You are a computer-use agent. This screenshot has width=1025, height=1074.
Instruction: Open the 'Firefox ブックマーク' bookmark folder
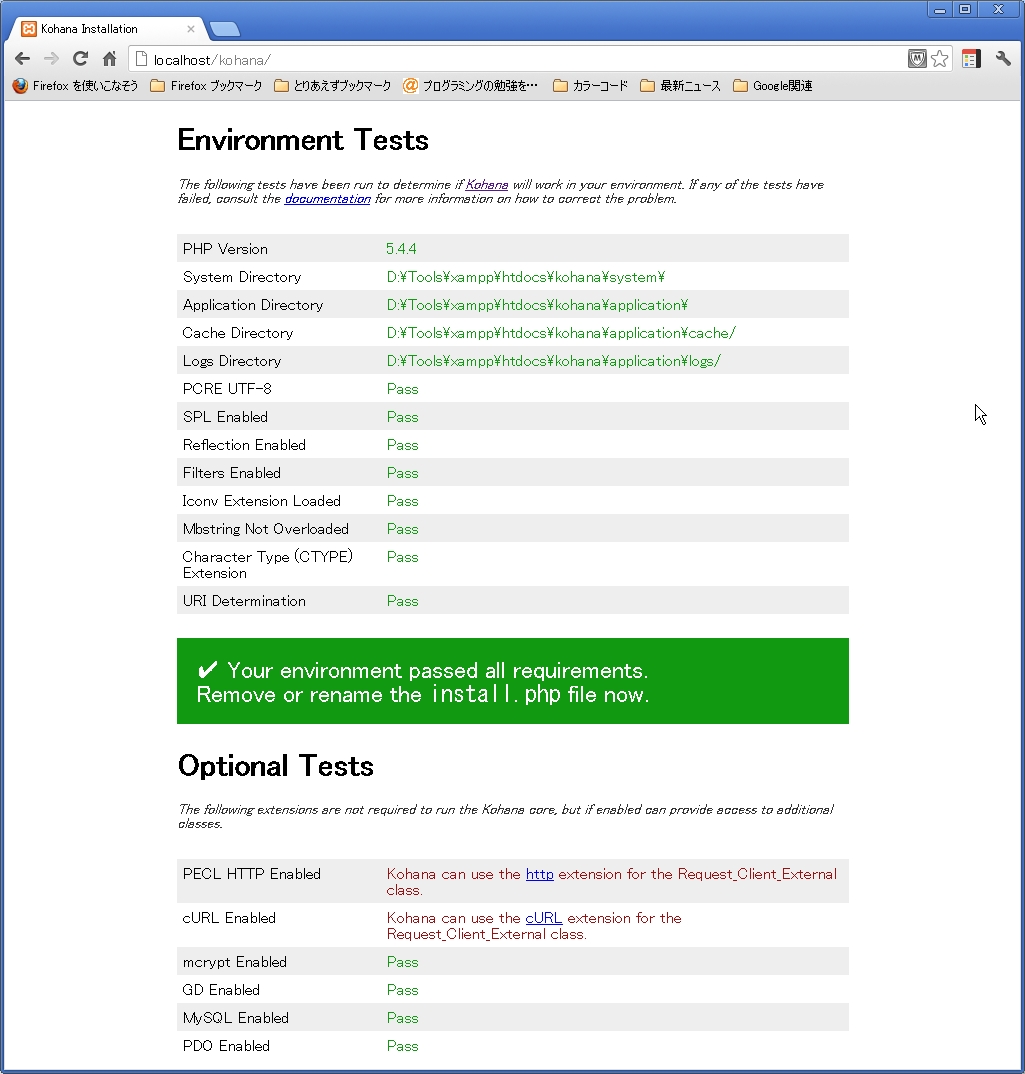click(x=206, y=86)
